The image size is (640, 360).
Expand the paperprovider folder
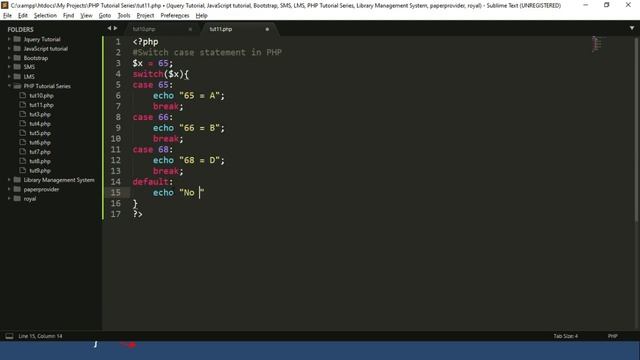(9, 189)
